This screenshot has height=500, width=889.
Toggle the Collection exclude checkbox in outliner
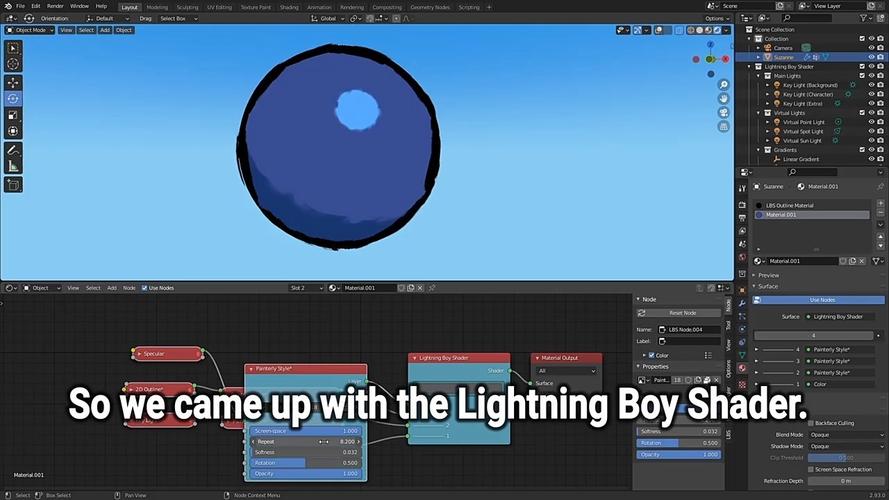click(862, 39)
